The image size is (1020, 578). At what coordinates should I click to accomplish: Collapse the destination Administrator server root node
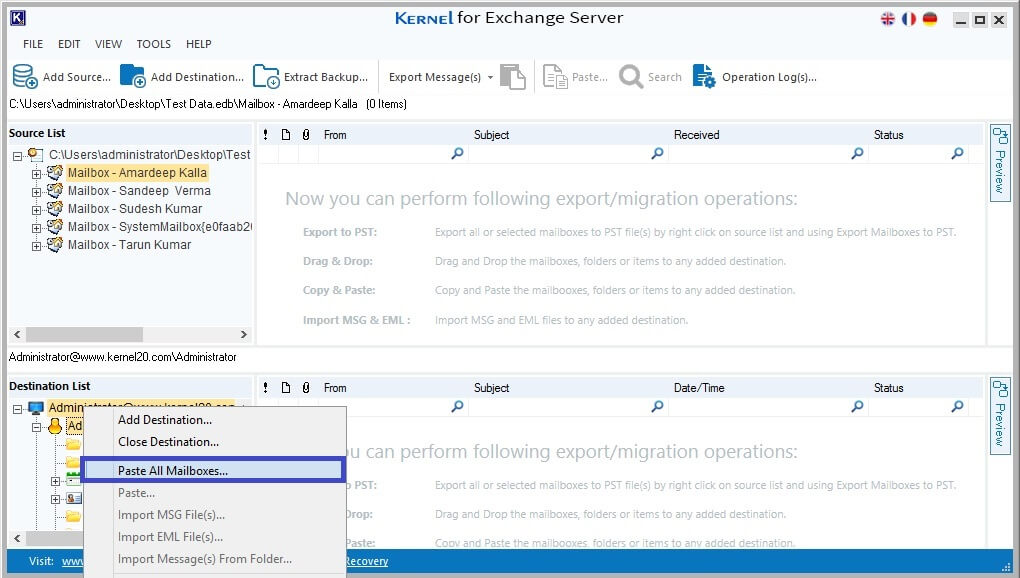tap(17, 409)
